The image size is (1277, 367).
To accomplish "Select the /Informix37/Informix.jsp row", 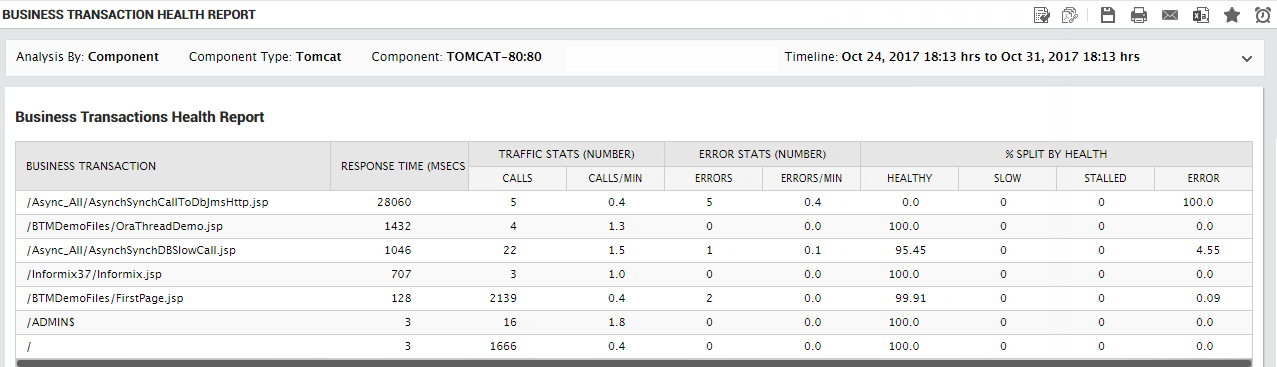I will [634, 274].
